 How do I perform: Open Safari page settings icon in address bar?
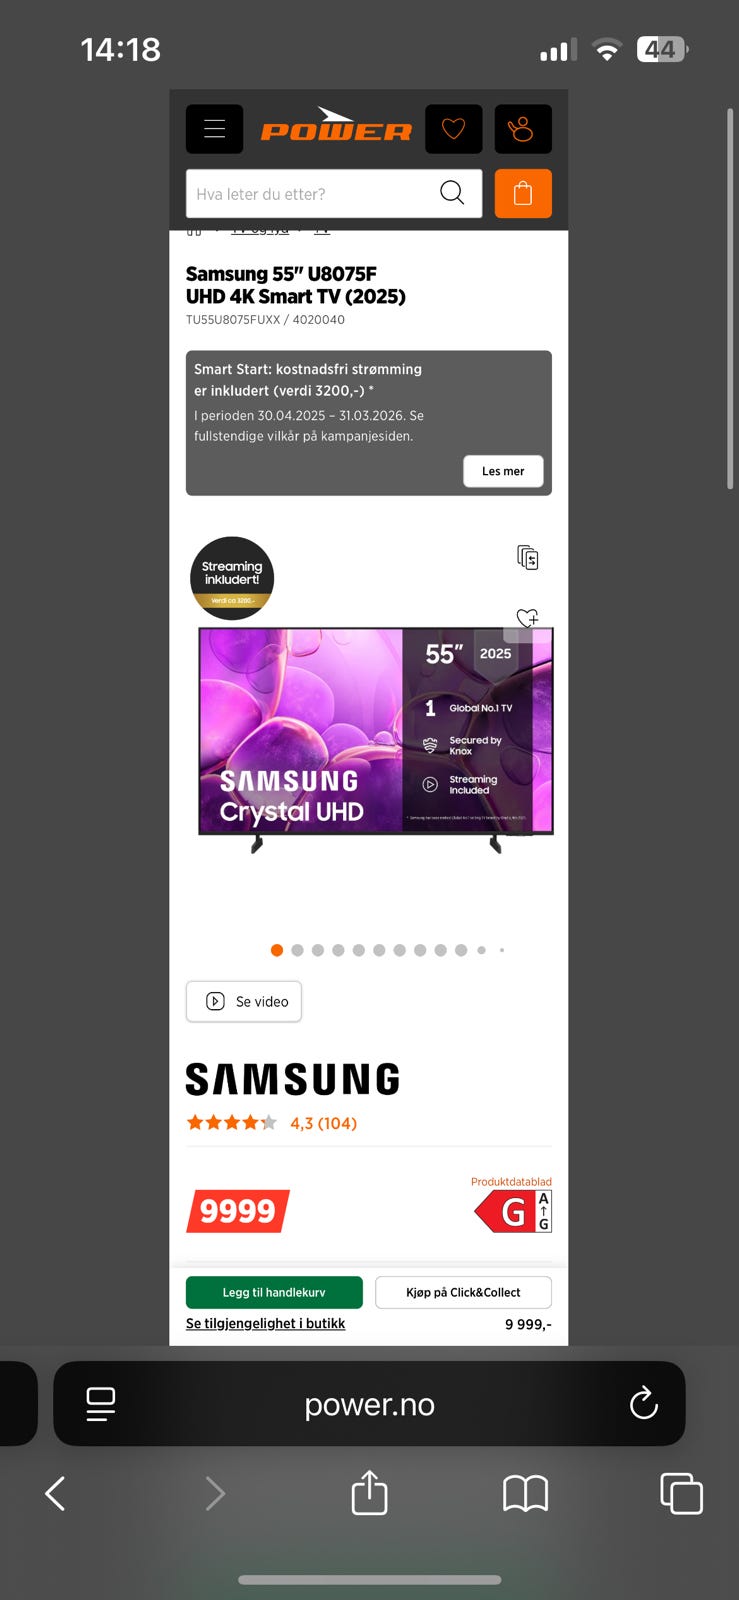(x=101, y=1404)
